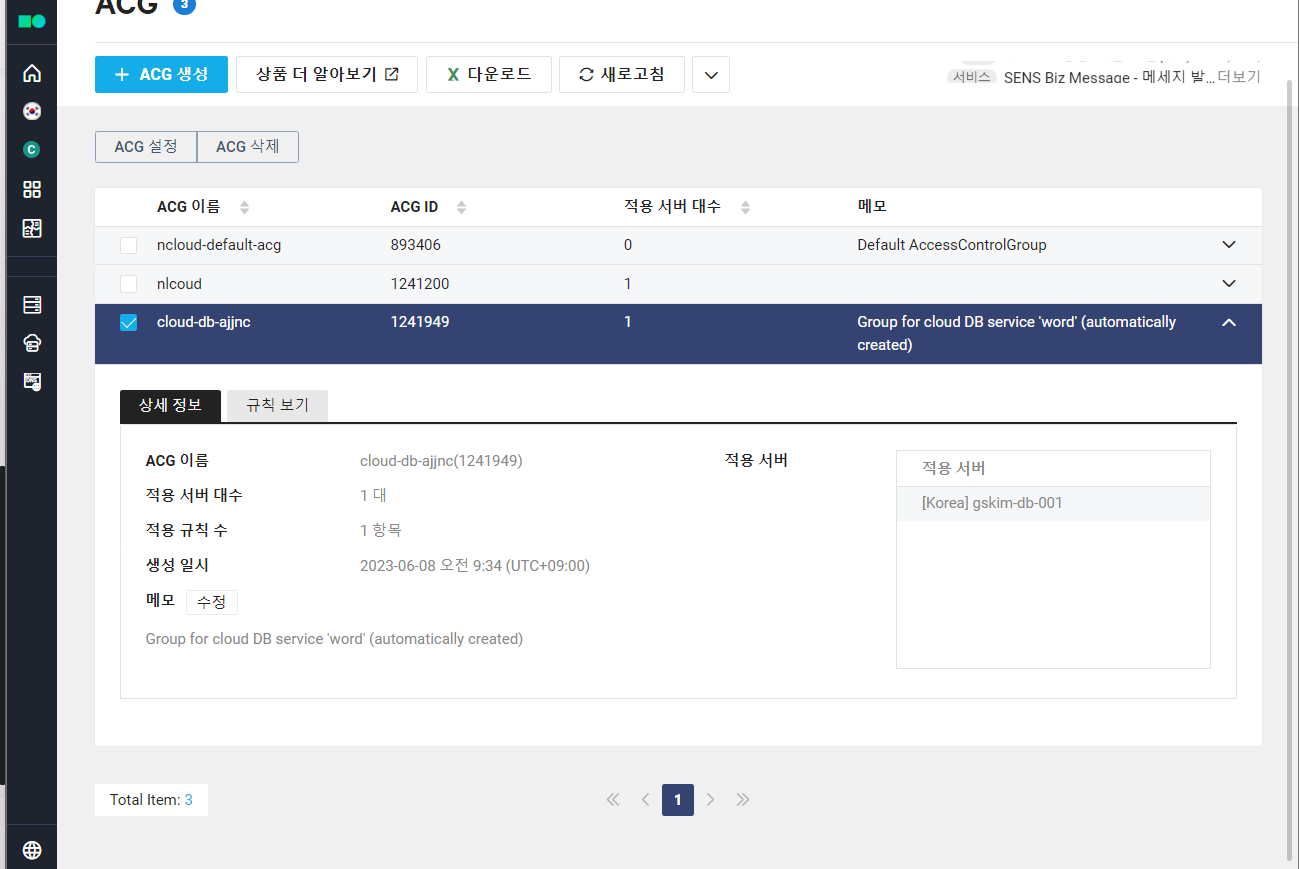Select the nlcoud row checkbox
Viewport: 1299px width, 869px height.
[x=128, y=284]
